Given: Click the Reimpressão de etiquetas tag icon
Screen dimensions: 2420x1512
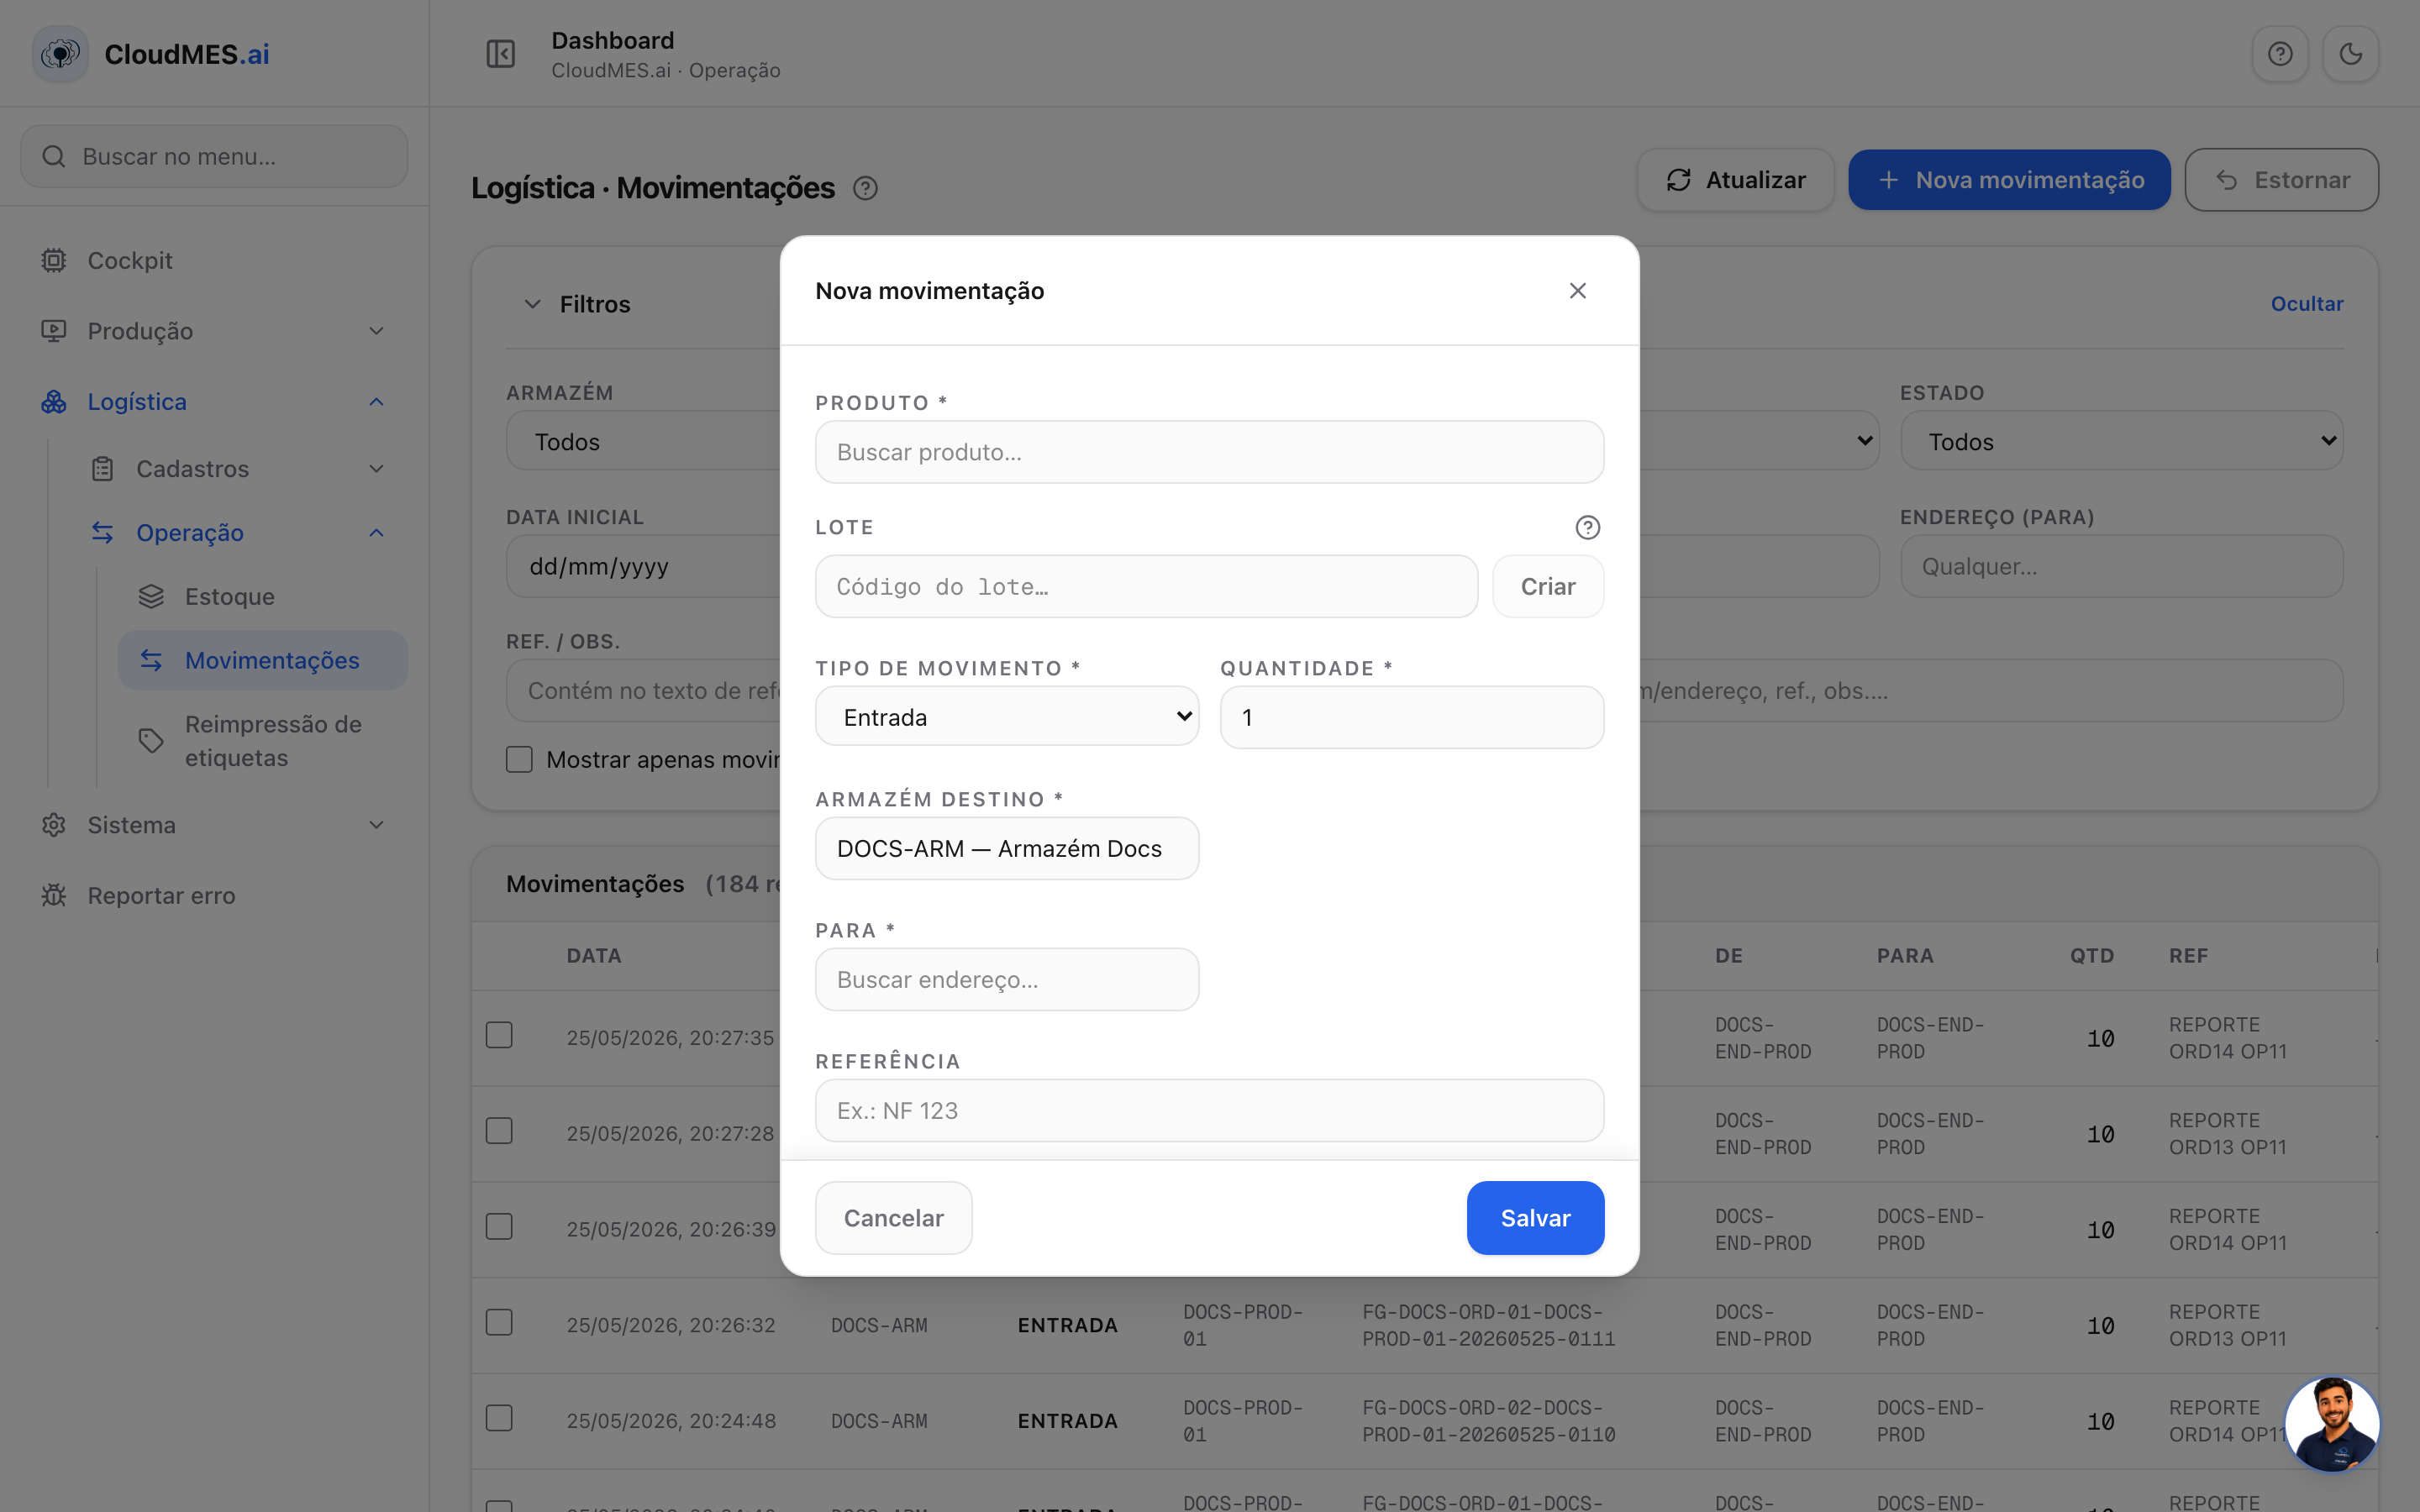Looking at the screenshot, I should (151, 741).
